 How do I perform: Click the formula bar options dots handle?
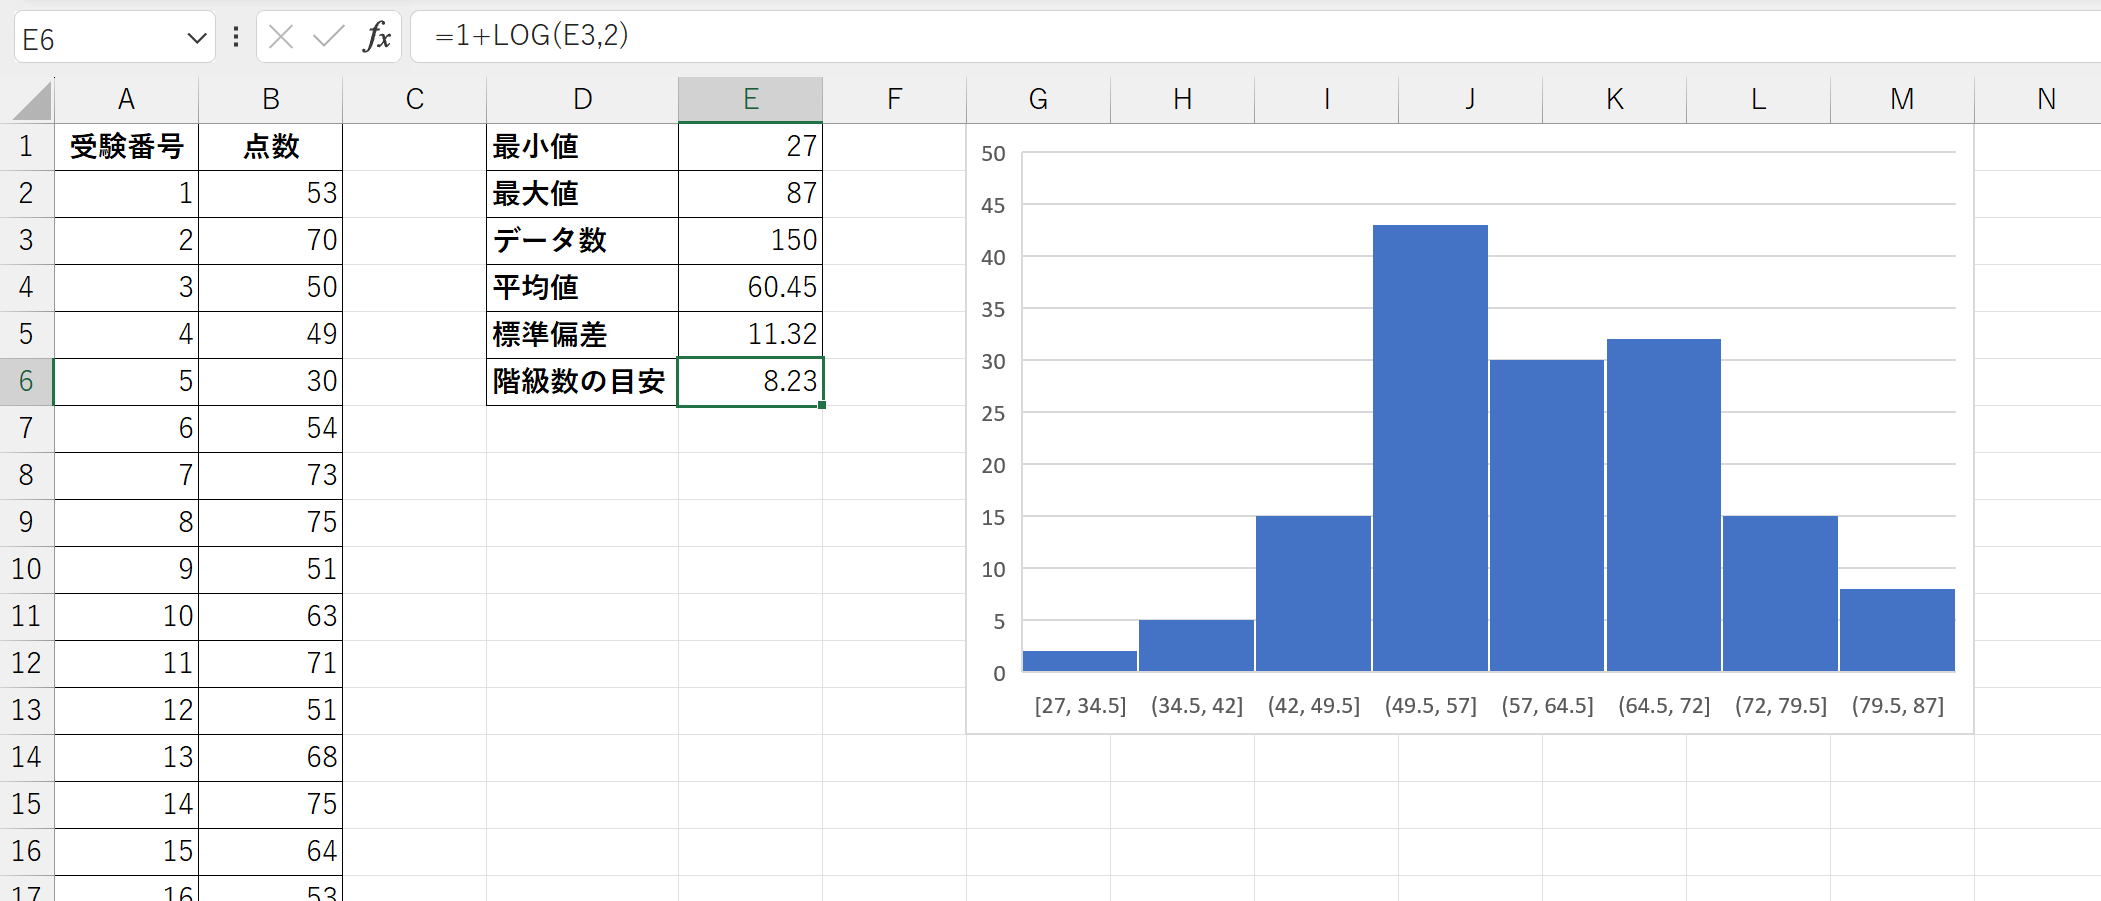(x=236, y=38)
